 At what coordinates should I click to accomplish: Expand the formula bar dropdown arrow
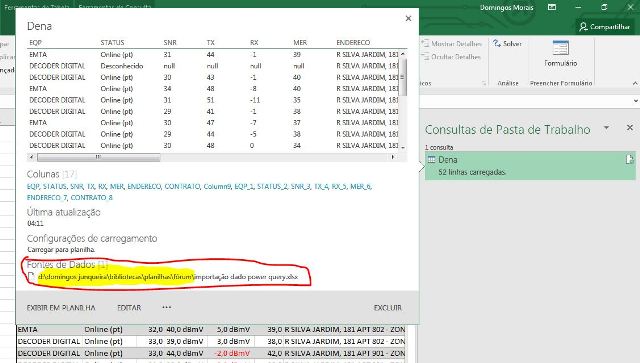point(636,101)
